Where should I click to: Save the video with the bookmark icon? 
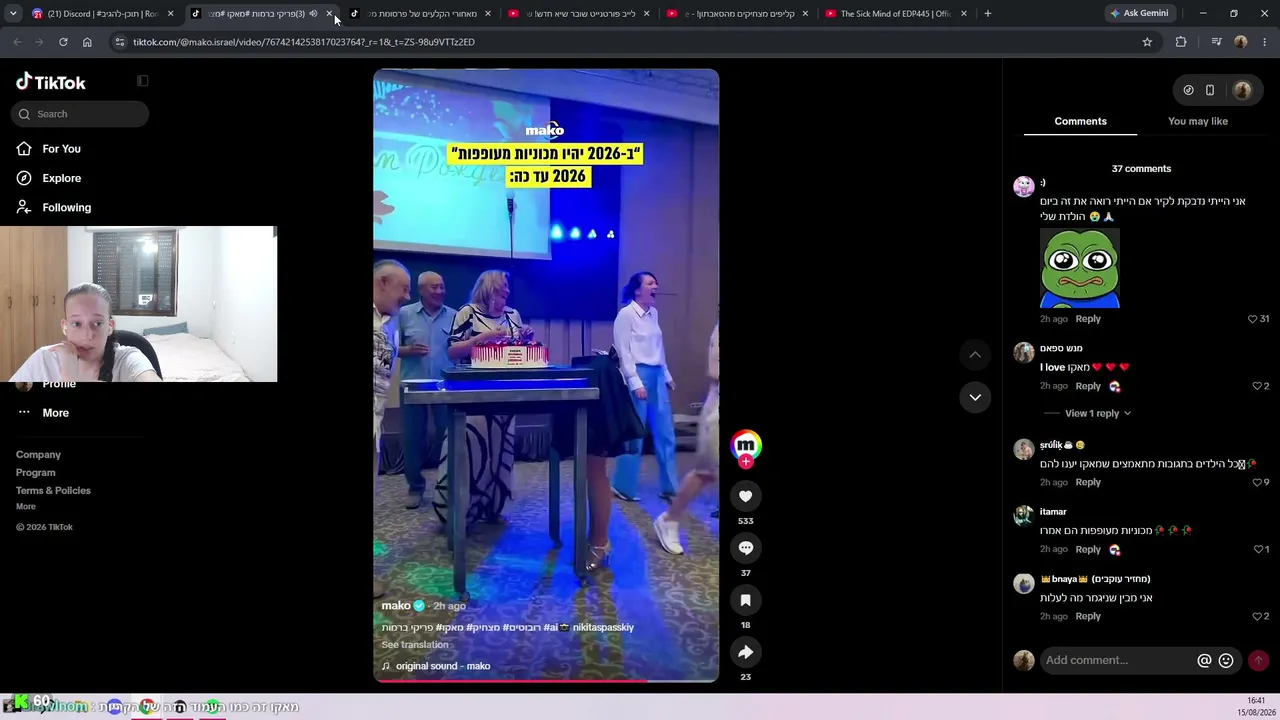pyautogui.click(x=746, y=600)
